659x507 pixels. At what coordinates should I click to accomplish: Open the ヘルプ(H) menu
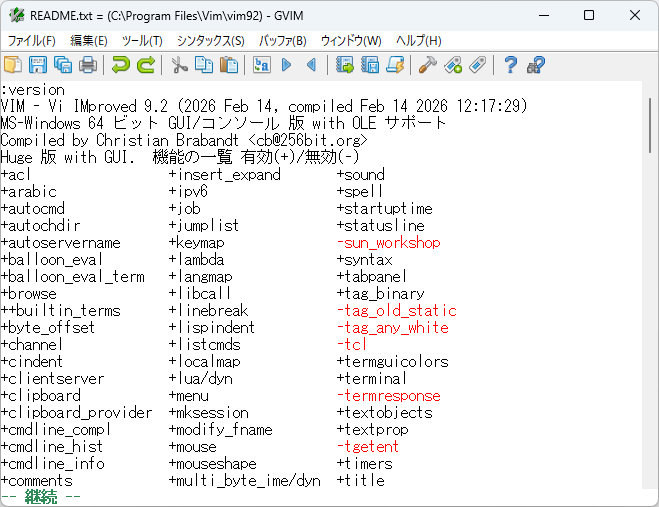(419, 41)
